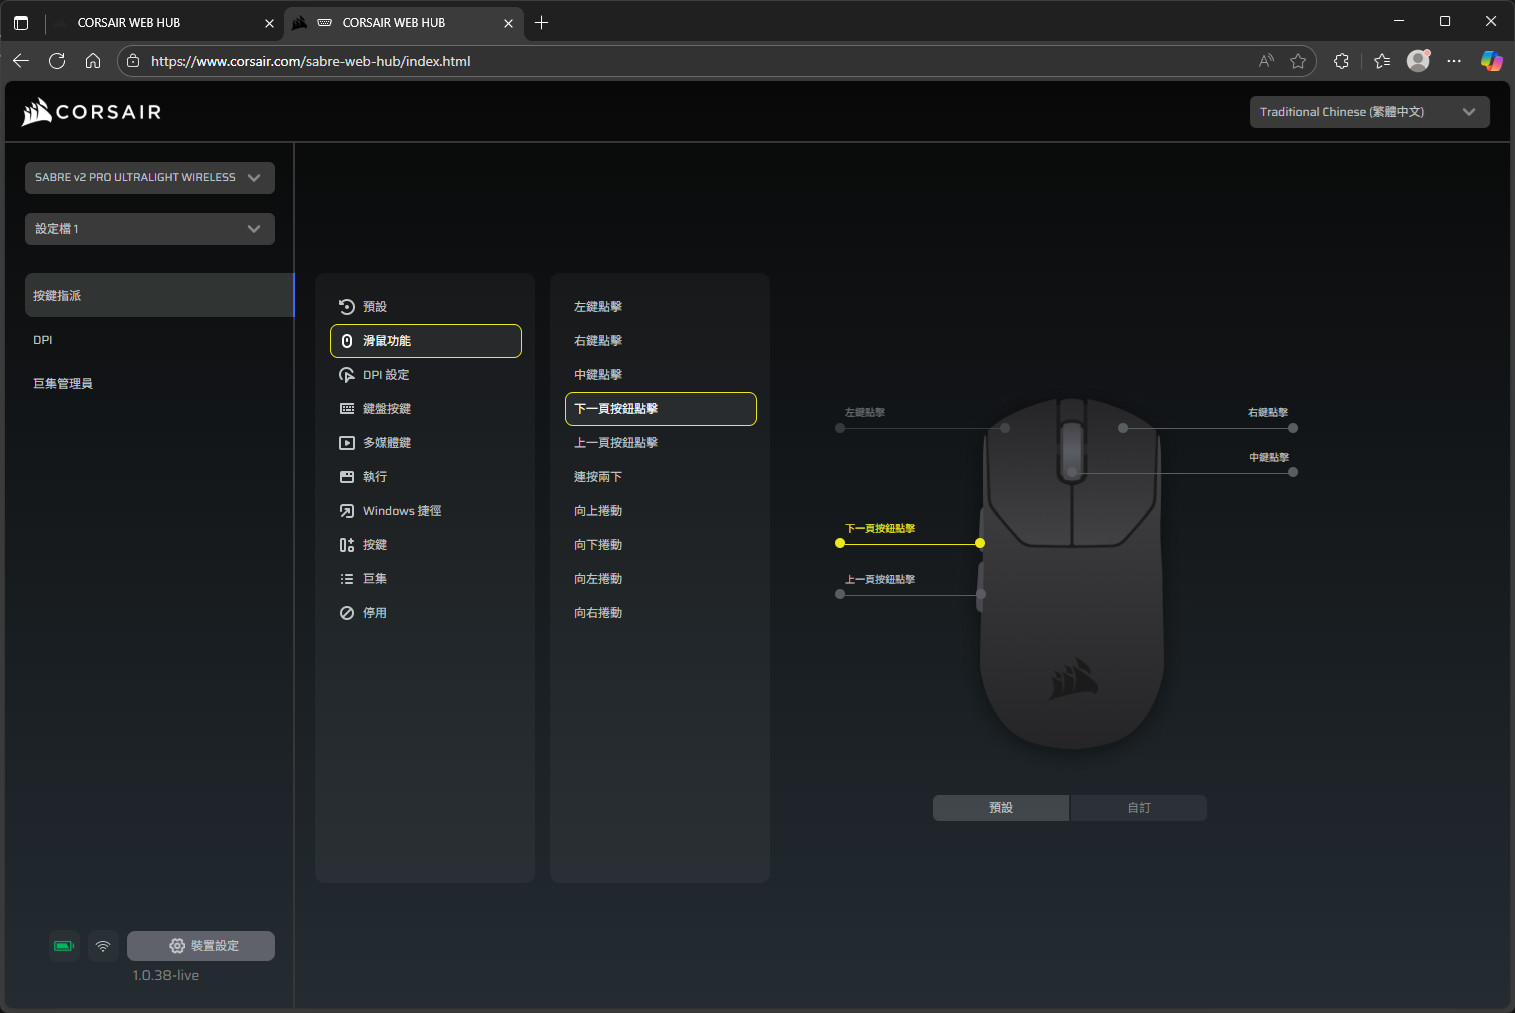This screenshot has width=1515, height=1013.
Task: Switch to 預設 mode toggle
Action: point(1001,808)
